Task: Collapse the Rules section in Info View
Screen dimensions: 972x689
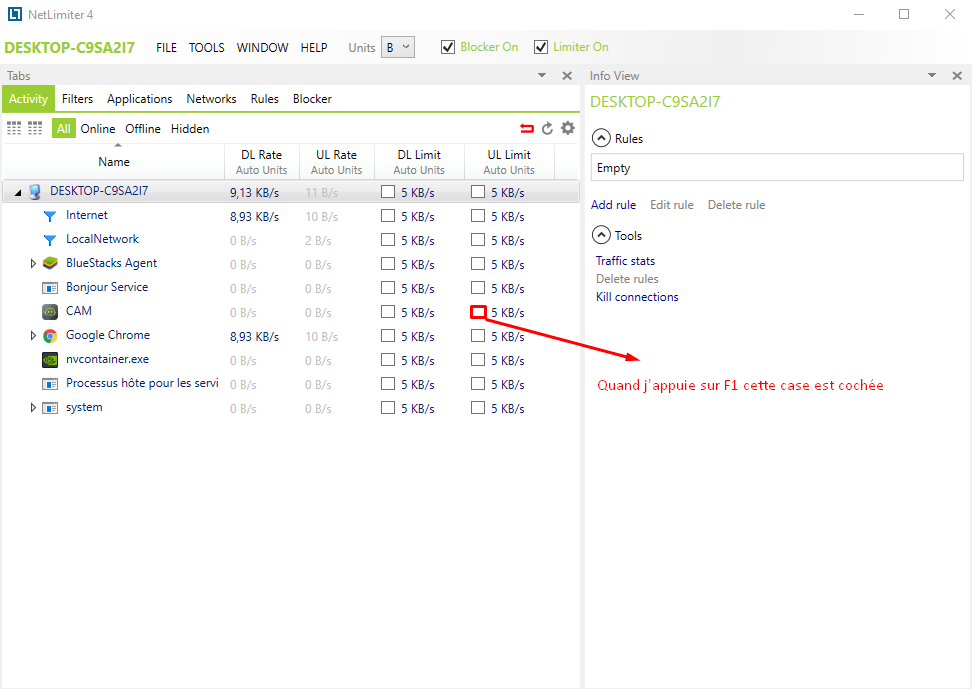Action: point(601,138)
